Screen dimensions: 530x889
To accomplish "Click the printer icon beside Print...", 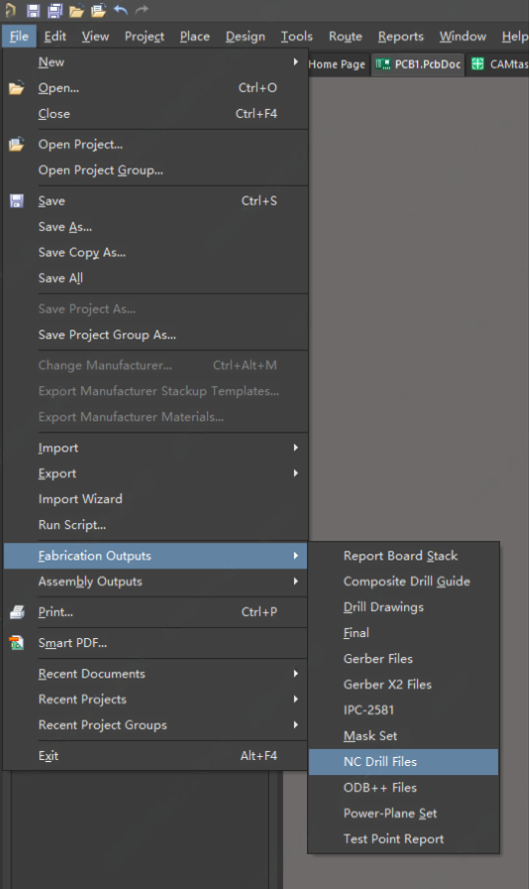I will tap(17, 612).
